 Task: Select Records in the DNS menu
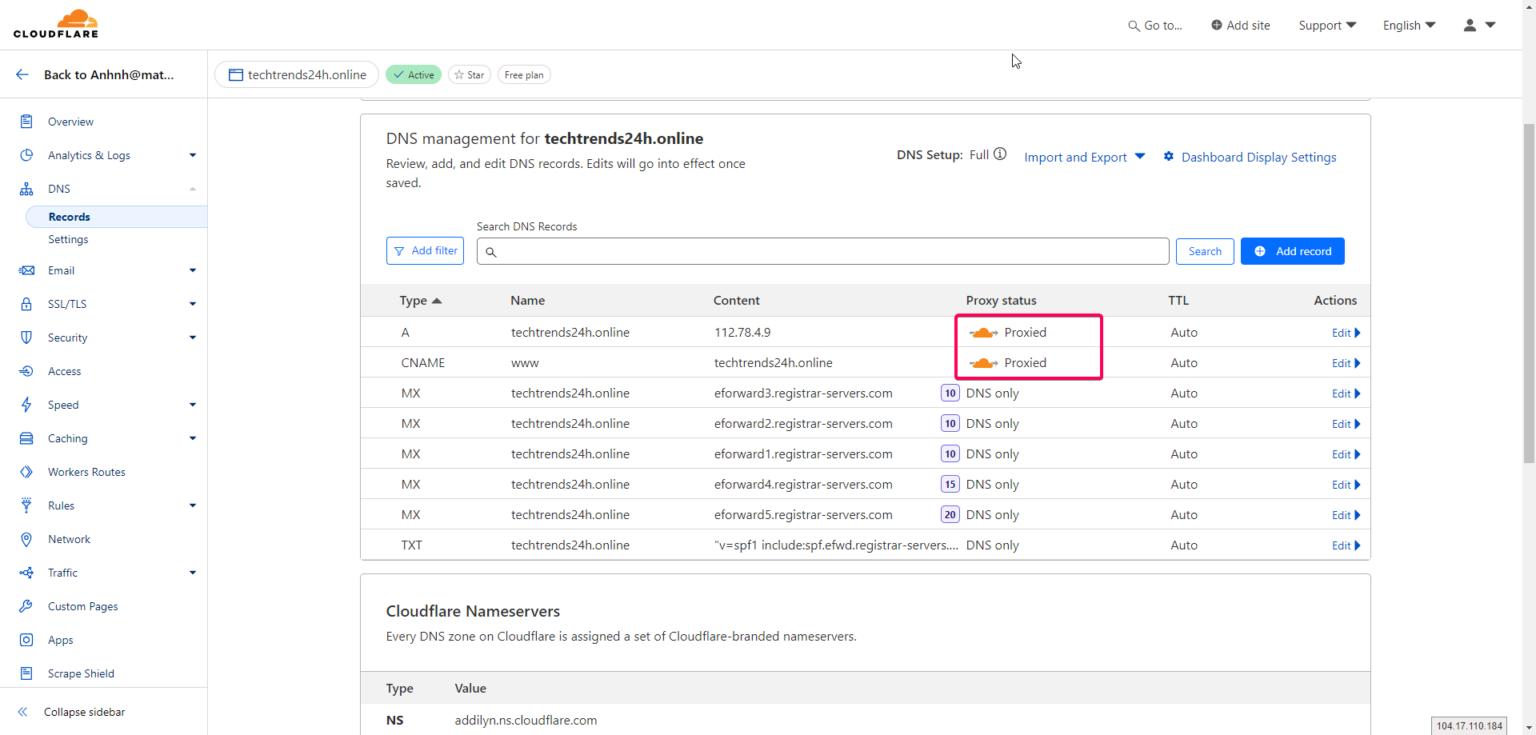pyautogui.click(x=69, y=216)
